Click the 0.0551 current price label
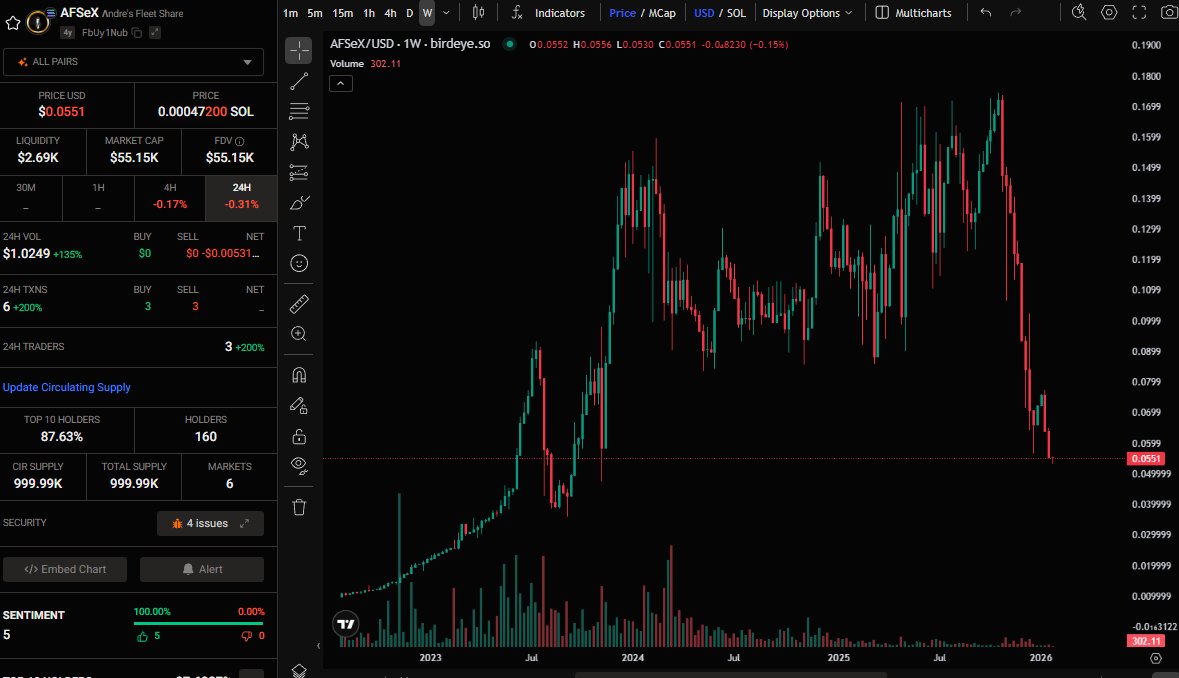The height and width of the screenshot is (678, 1179). point(1145,459)
